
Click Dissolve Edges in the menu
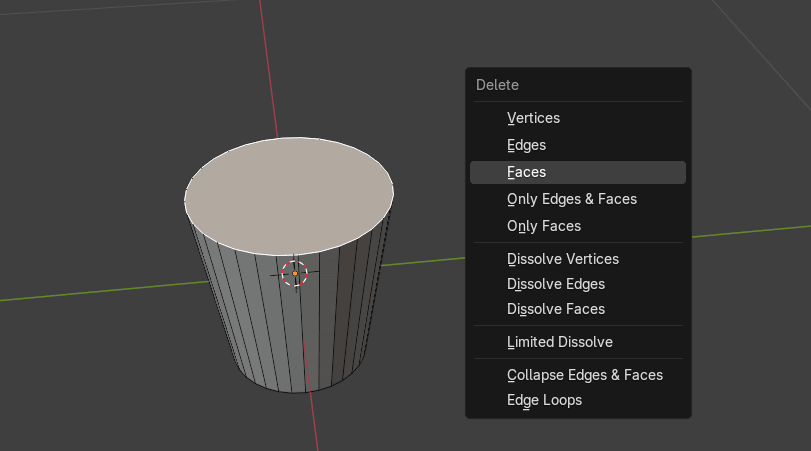point(555,284)
